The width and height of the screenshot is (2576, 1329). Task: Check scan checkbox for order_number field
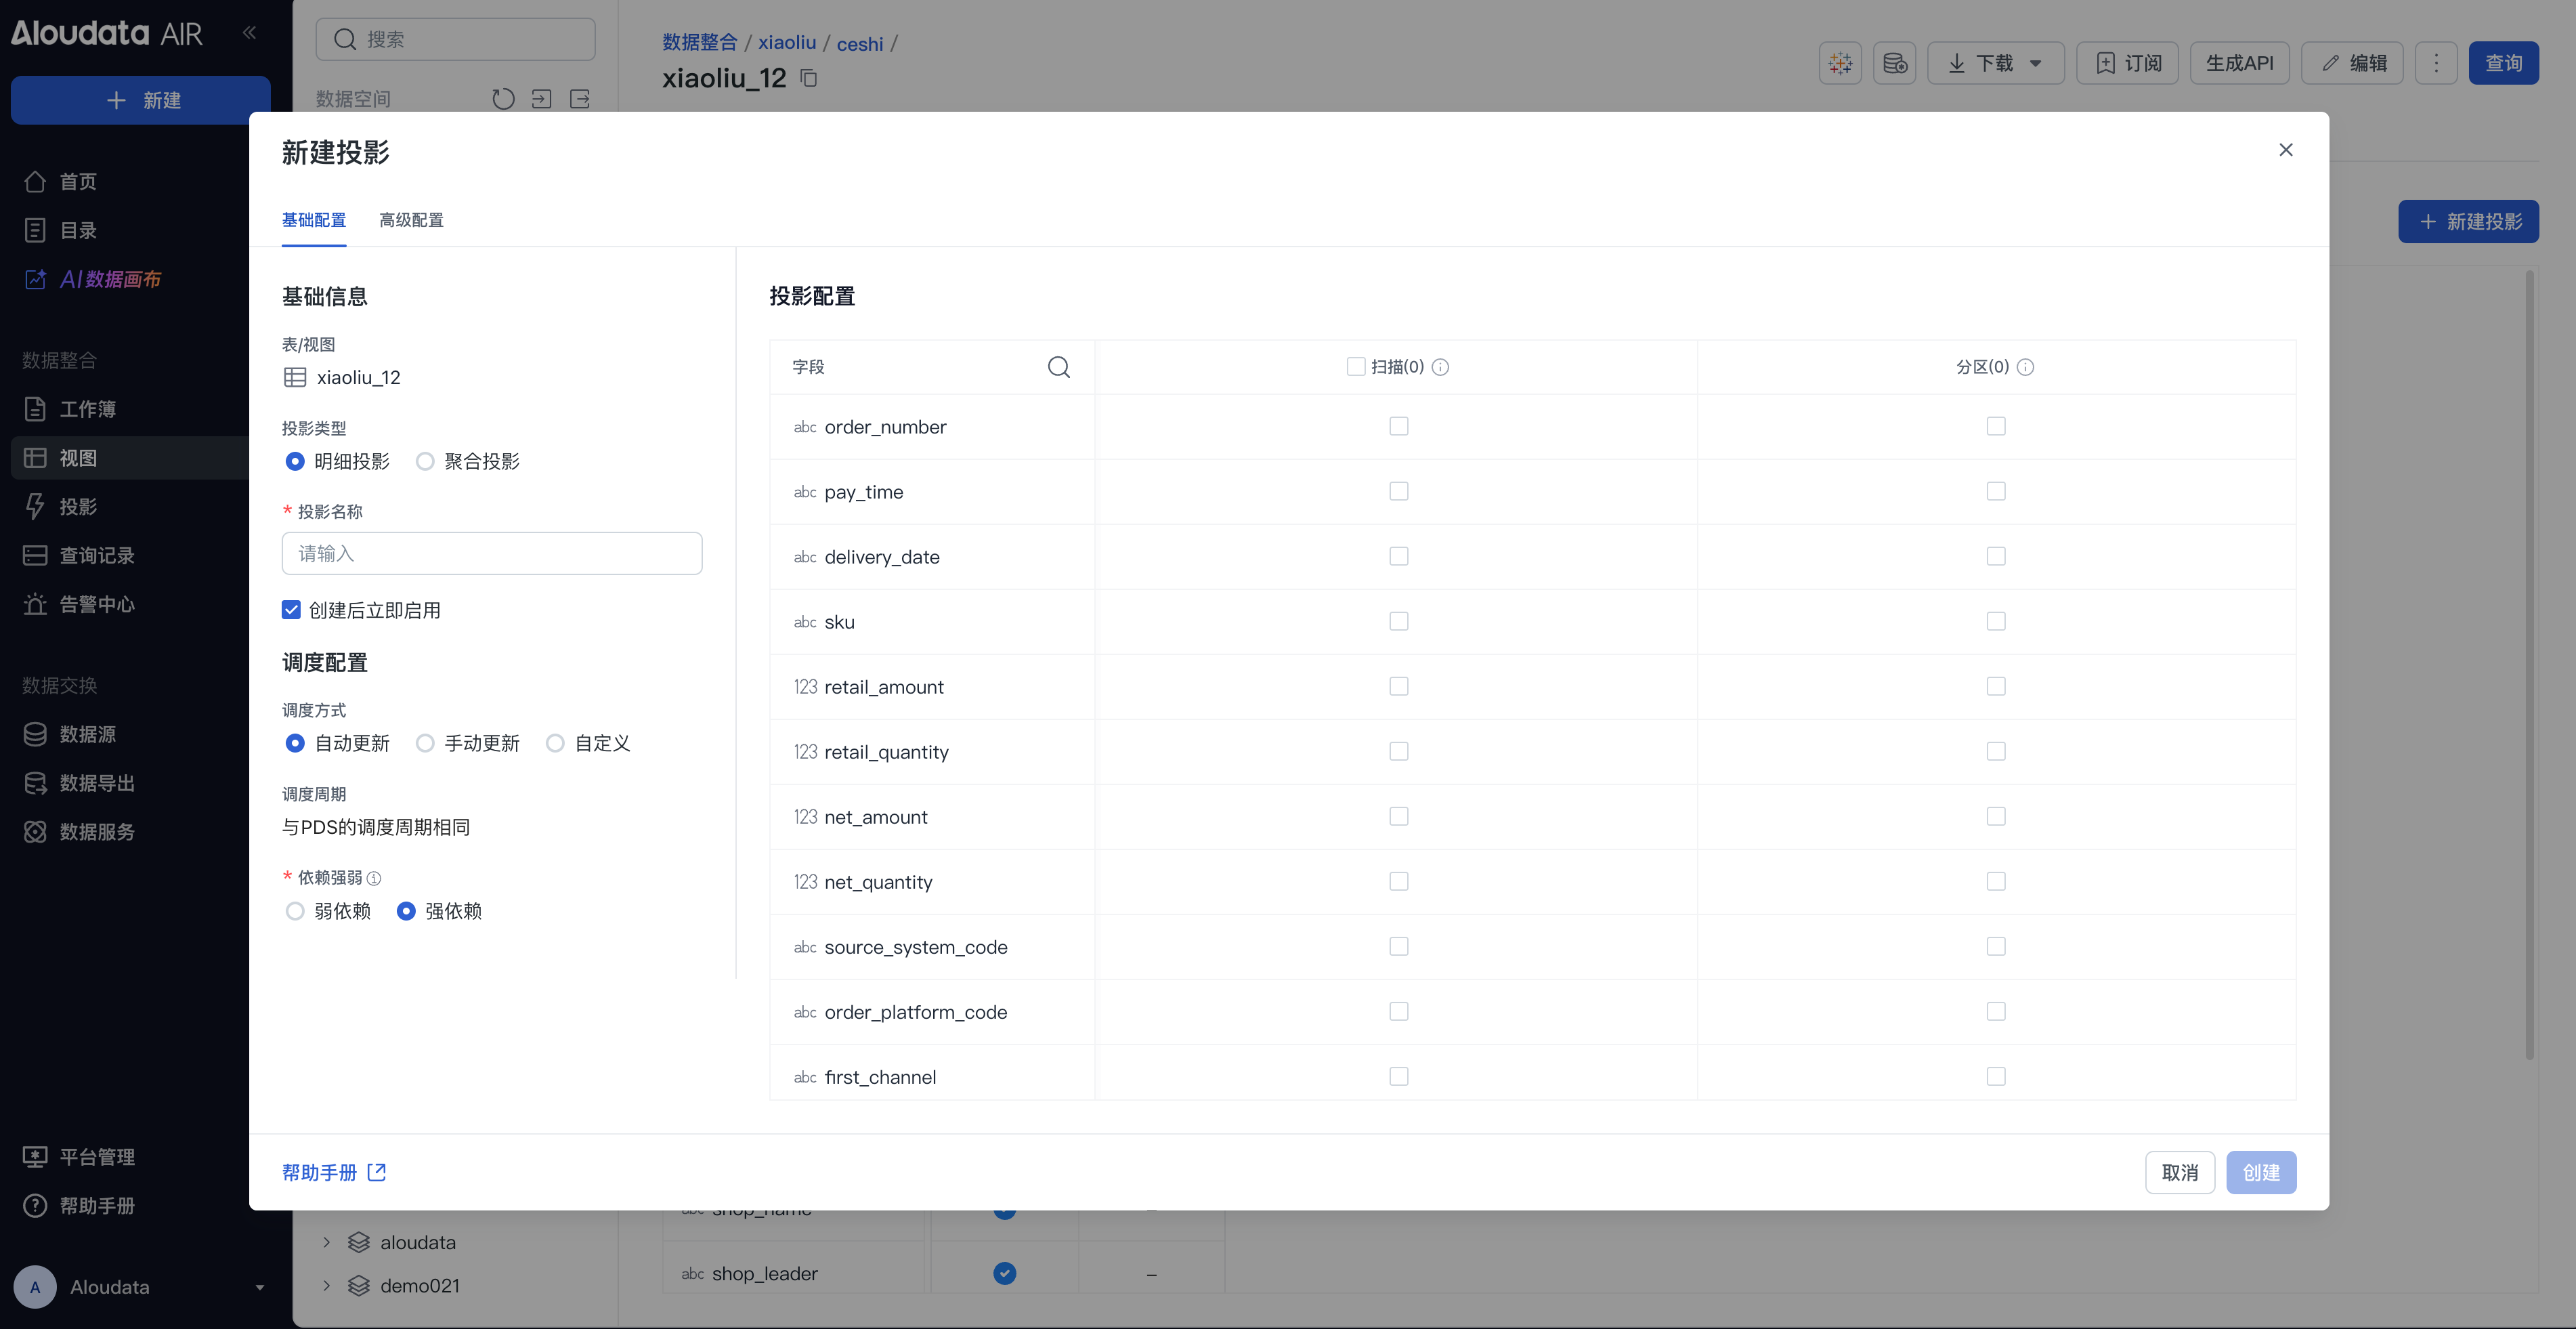pyautogui.click(x=1398, y=427)
